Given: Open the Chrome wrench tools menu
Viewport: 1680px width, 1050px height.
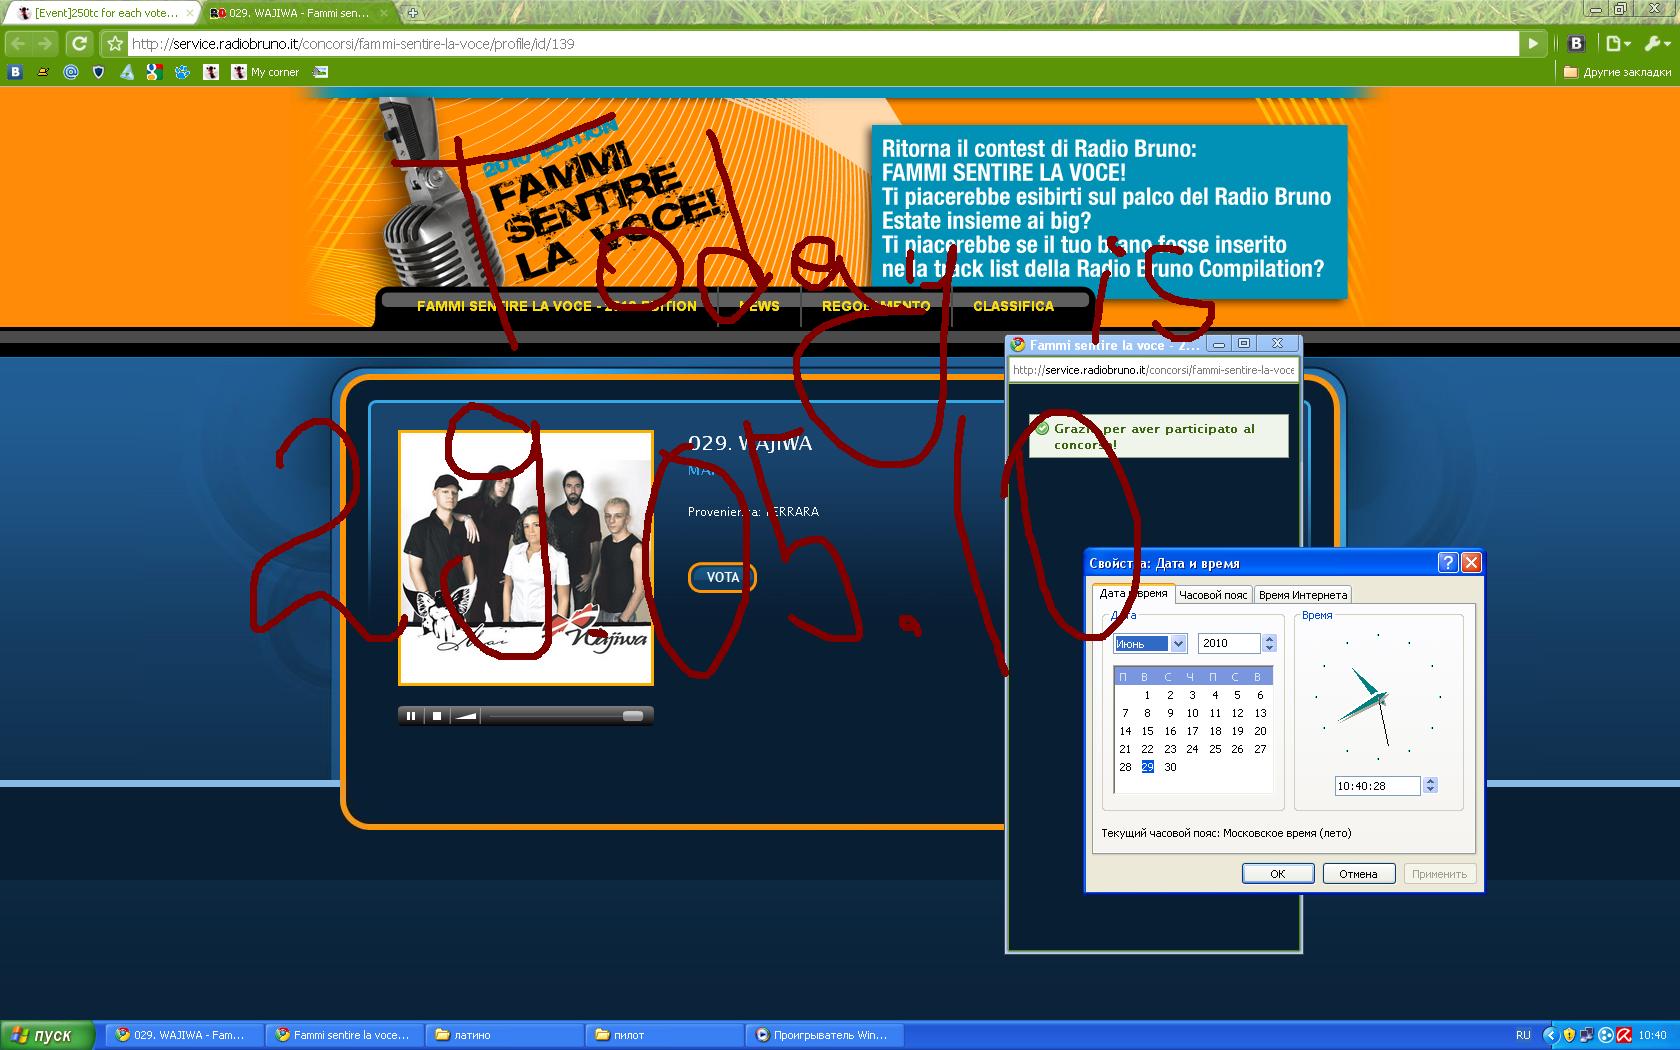Looking at the screenshot, I should (1656, 43).
